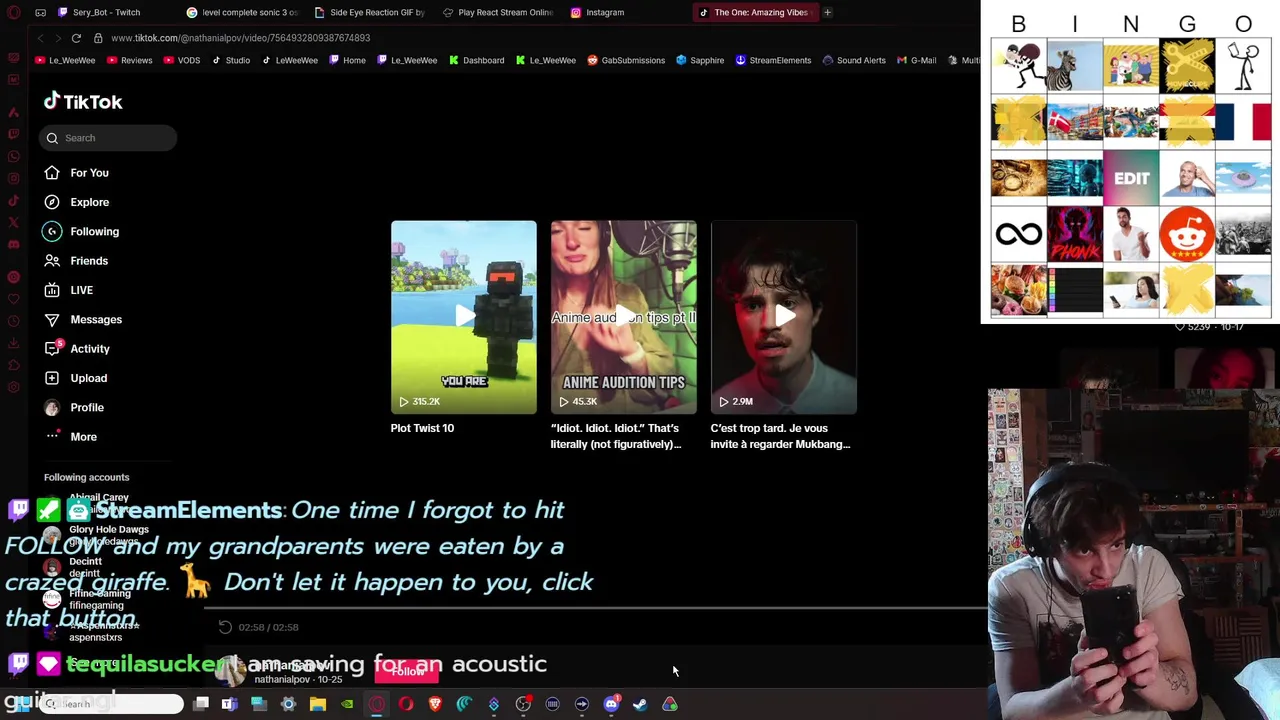Open Settings gear in the taskbar
The width and height of the screenshot is (1280, 720).
288,704
